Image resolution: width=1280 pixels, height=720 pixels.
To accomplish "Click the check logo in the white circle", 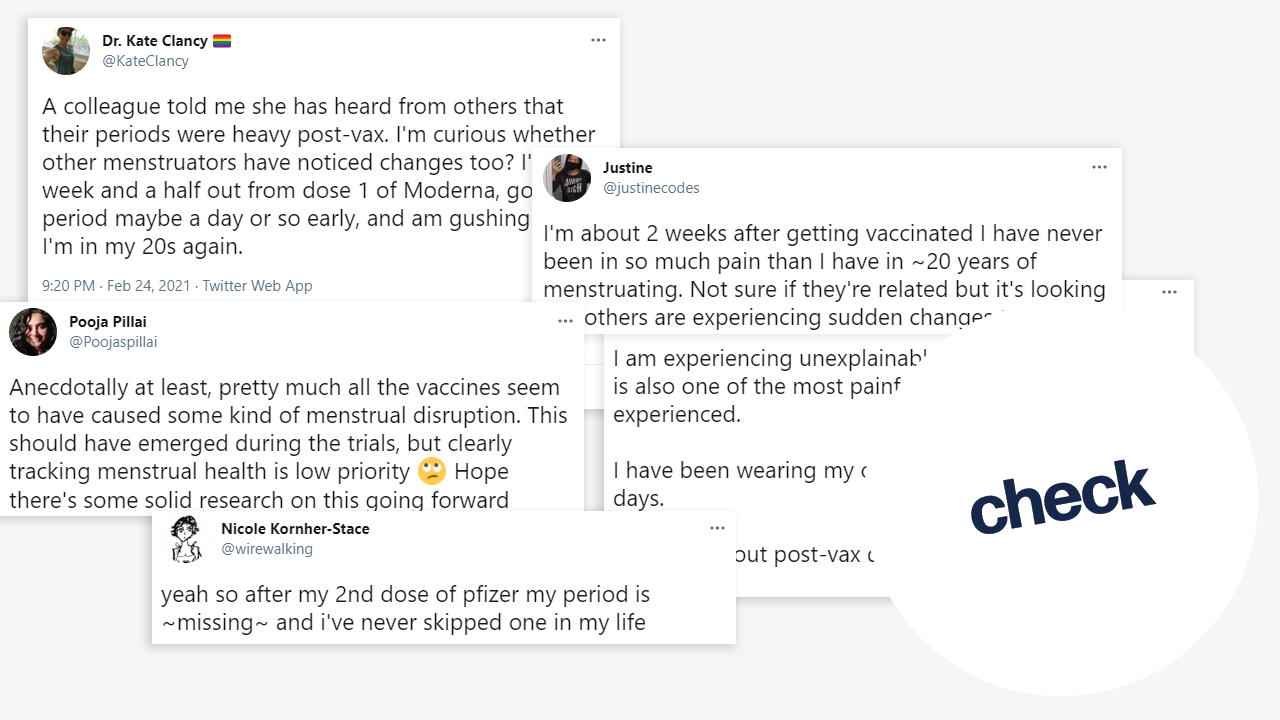I will point(1063,497).
